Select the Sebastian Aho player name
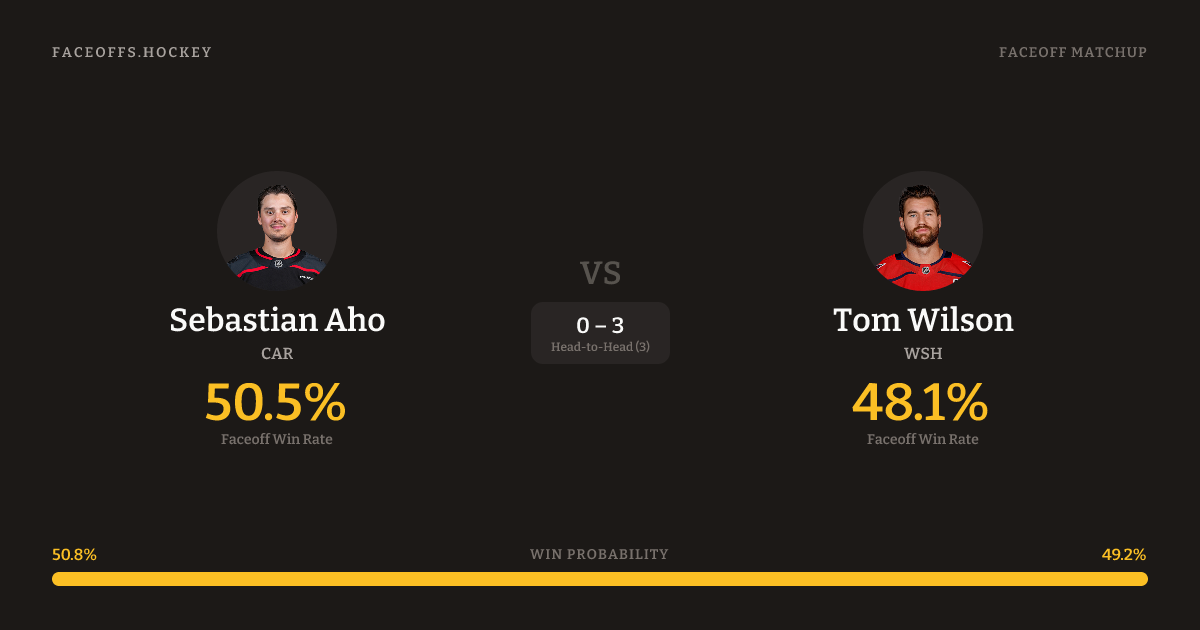This screenshot has width=1200, height=630. pos(277,320)
